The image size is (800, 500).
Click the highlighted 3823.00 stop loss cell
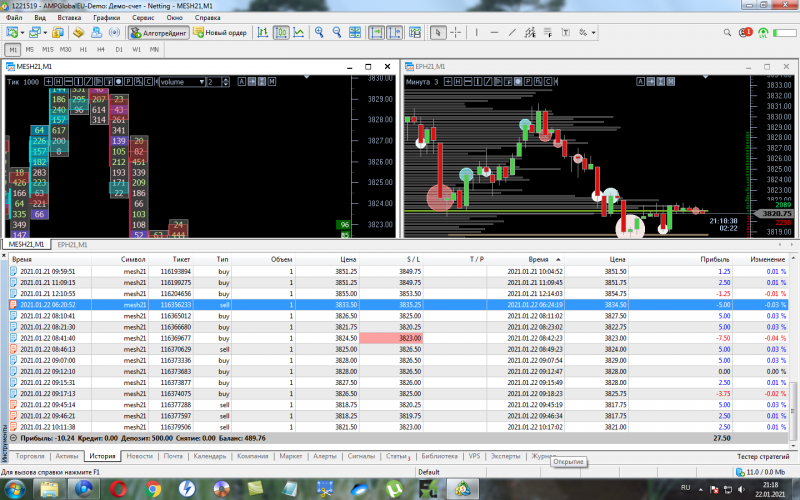pos(391,338)
